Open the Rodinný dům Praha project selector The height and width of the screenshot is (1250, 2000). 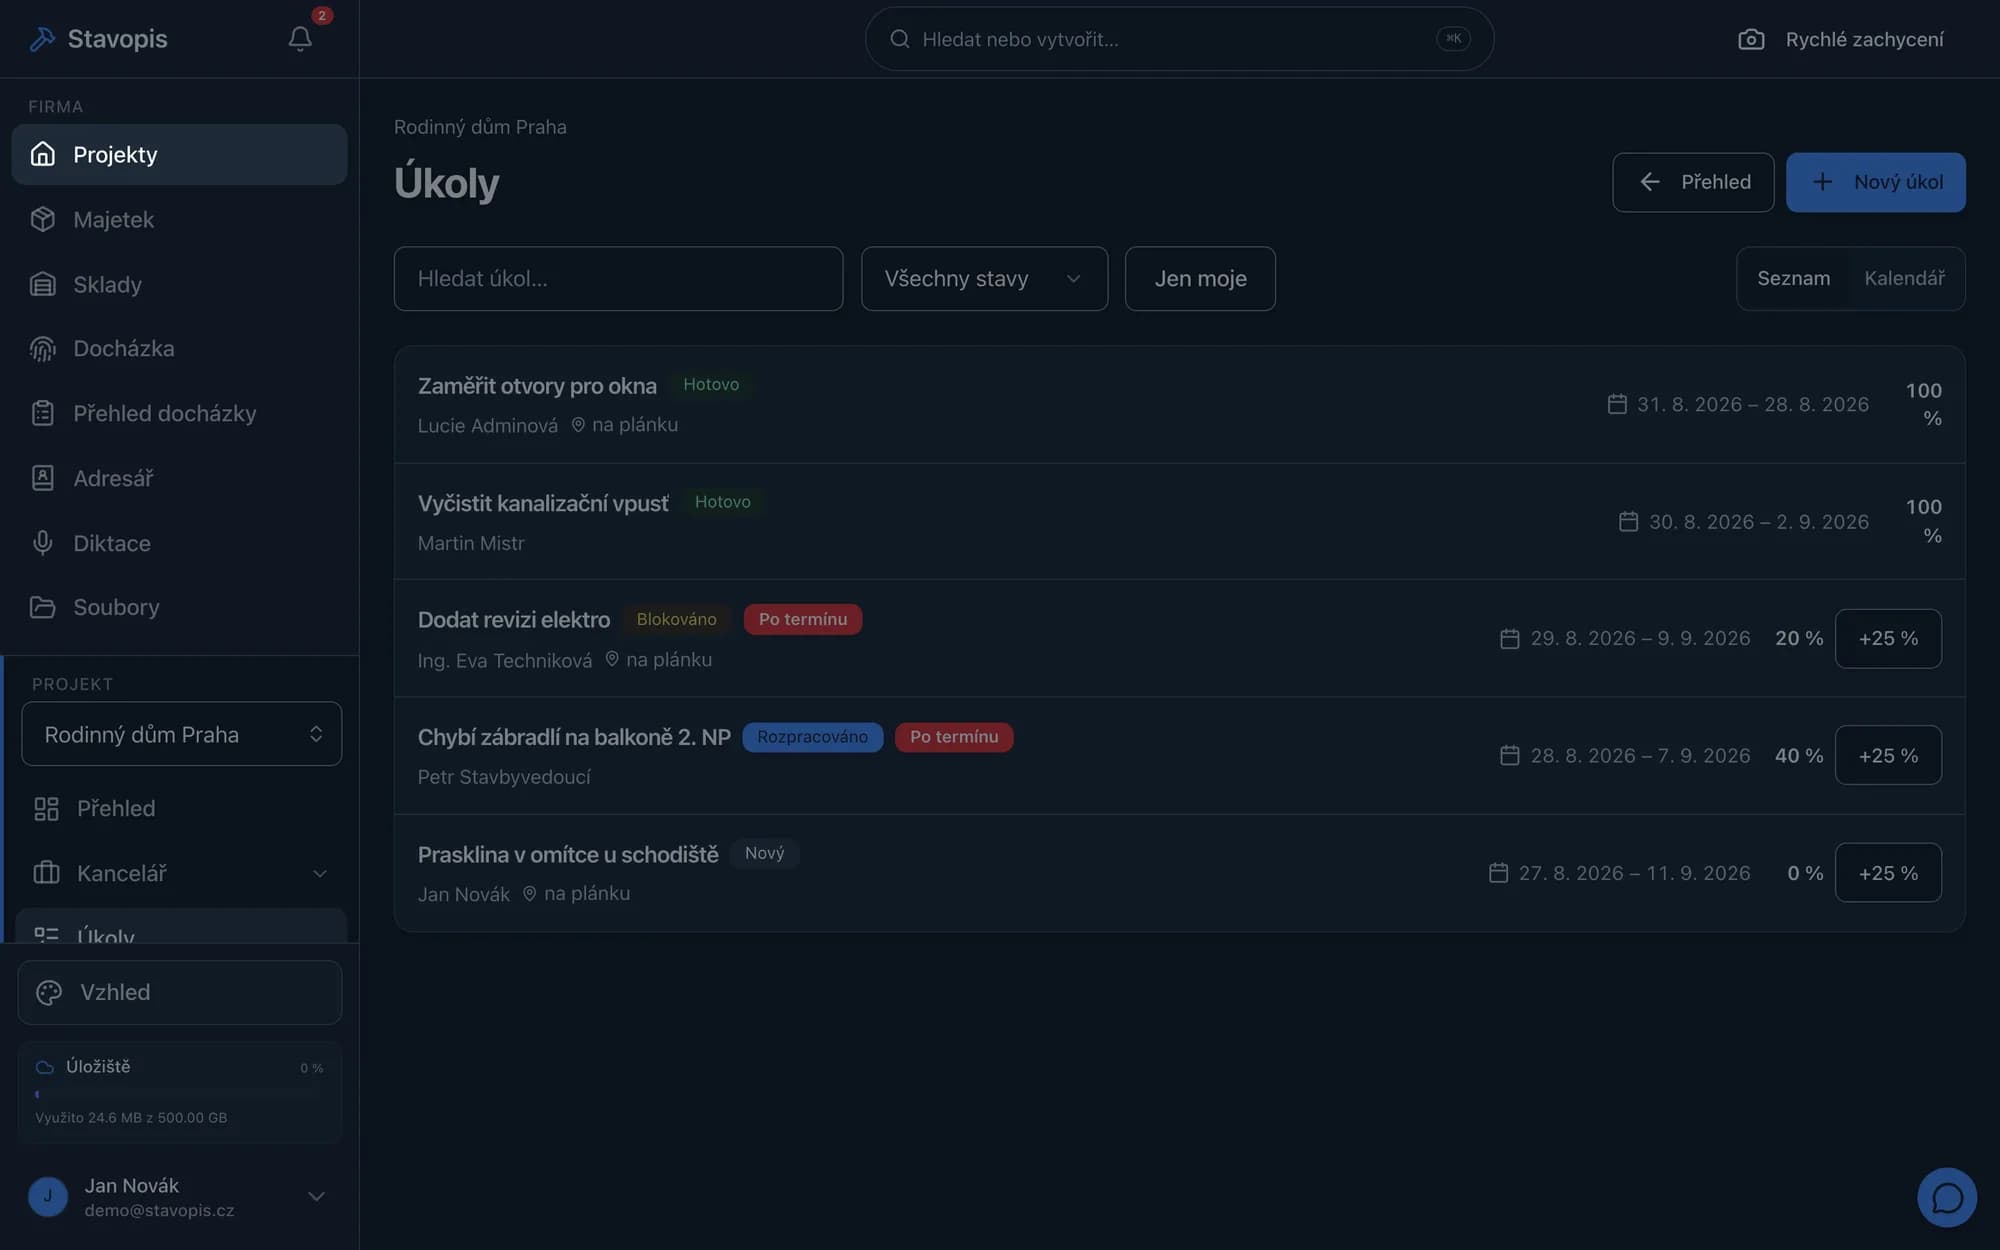pyautogui.click(x=182, y=734)
